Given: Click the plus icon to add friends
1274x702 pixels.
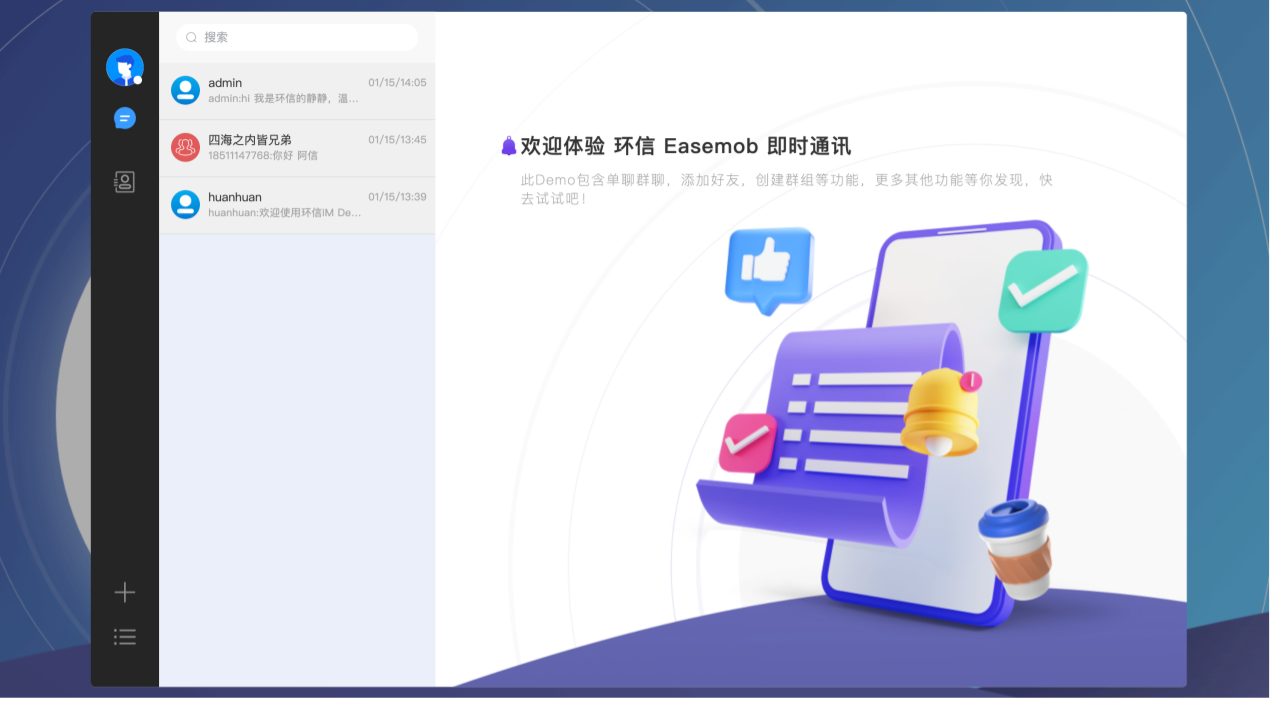Looking at the screenshot, I should [124, 591].
